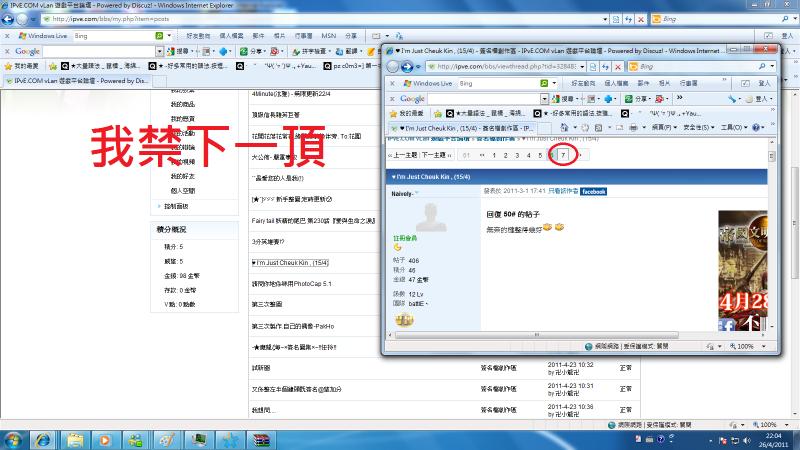Close Google toolbar in front window
Image resolution: width=800 pixels, height=450 pixels.
point(392,98)
